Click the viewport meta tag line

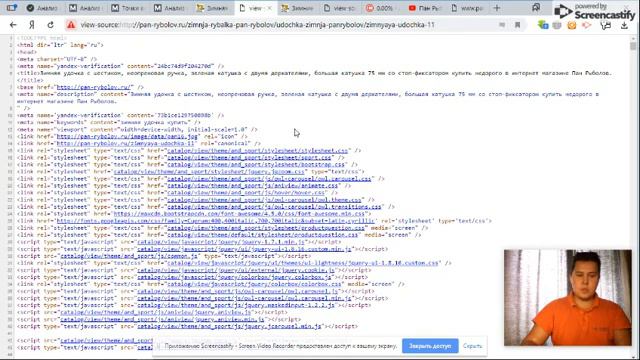[x=137, y=129]
